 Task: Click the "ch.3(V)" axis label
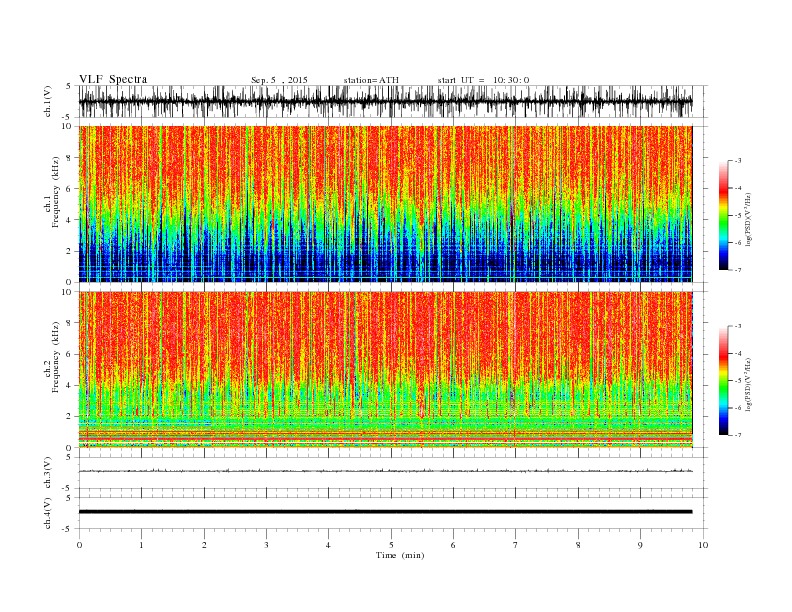tap(48, 473)
